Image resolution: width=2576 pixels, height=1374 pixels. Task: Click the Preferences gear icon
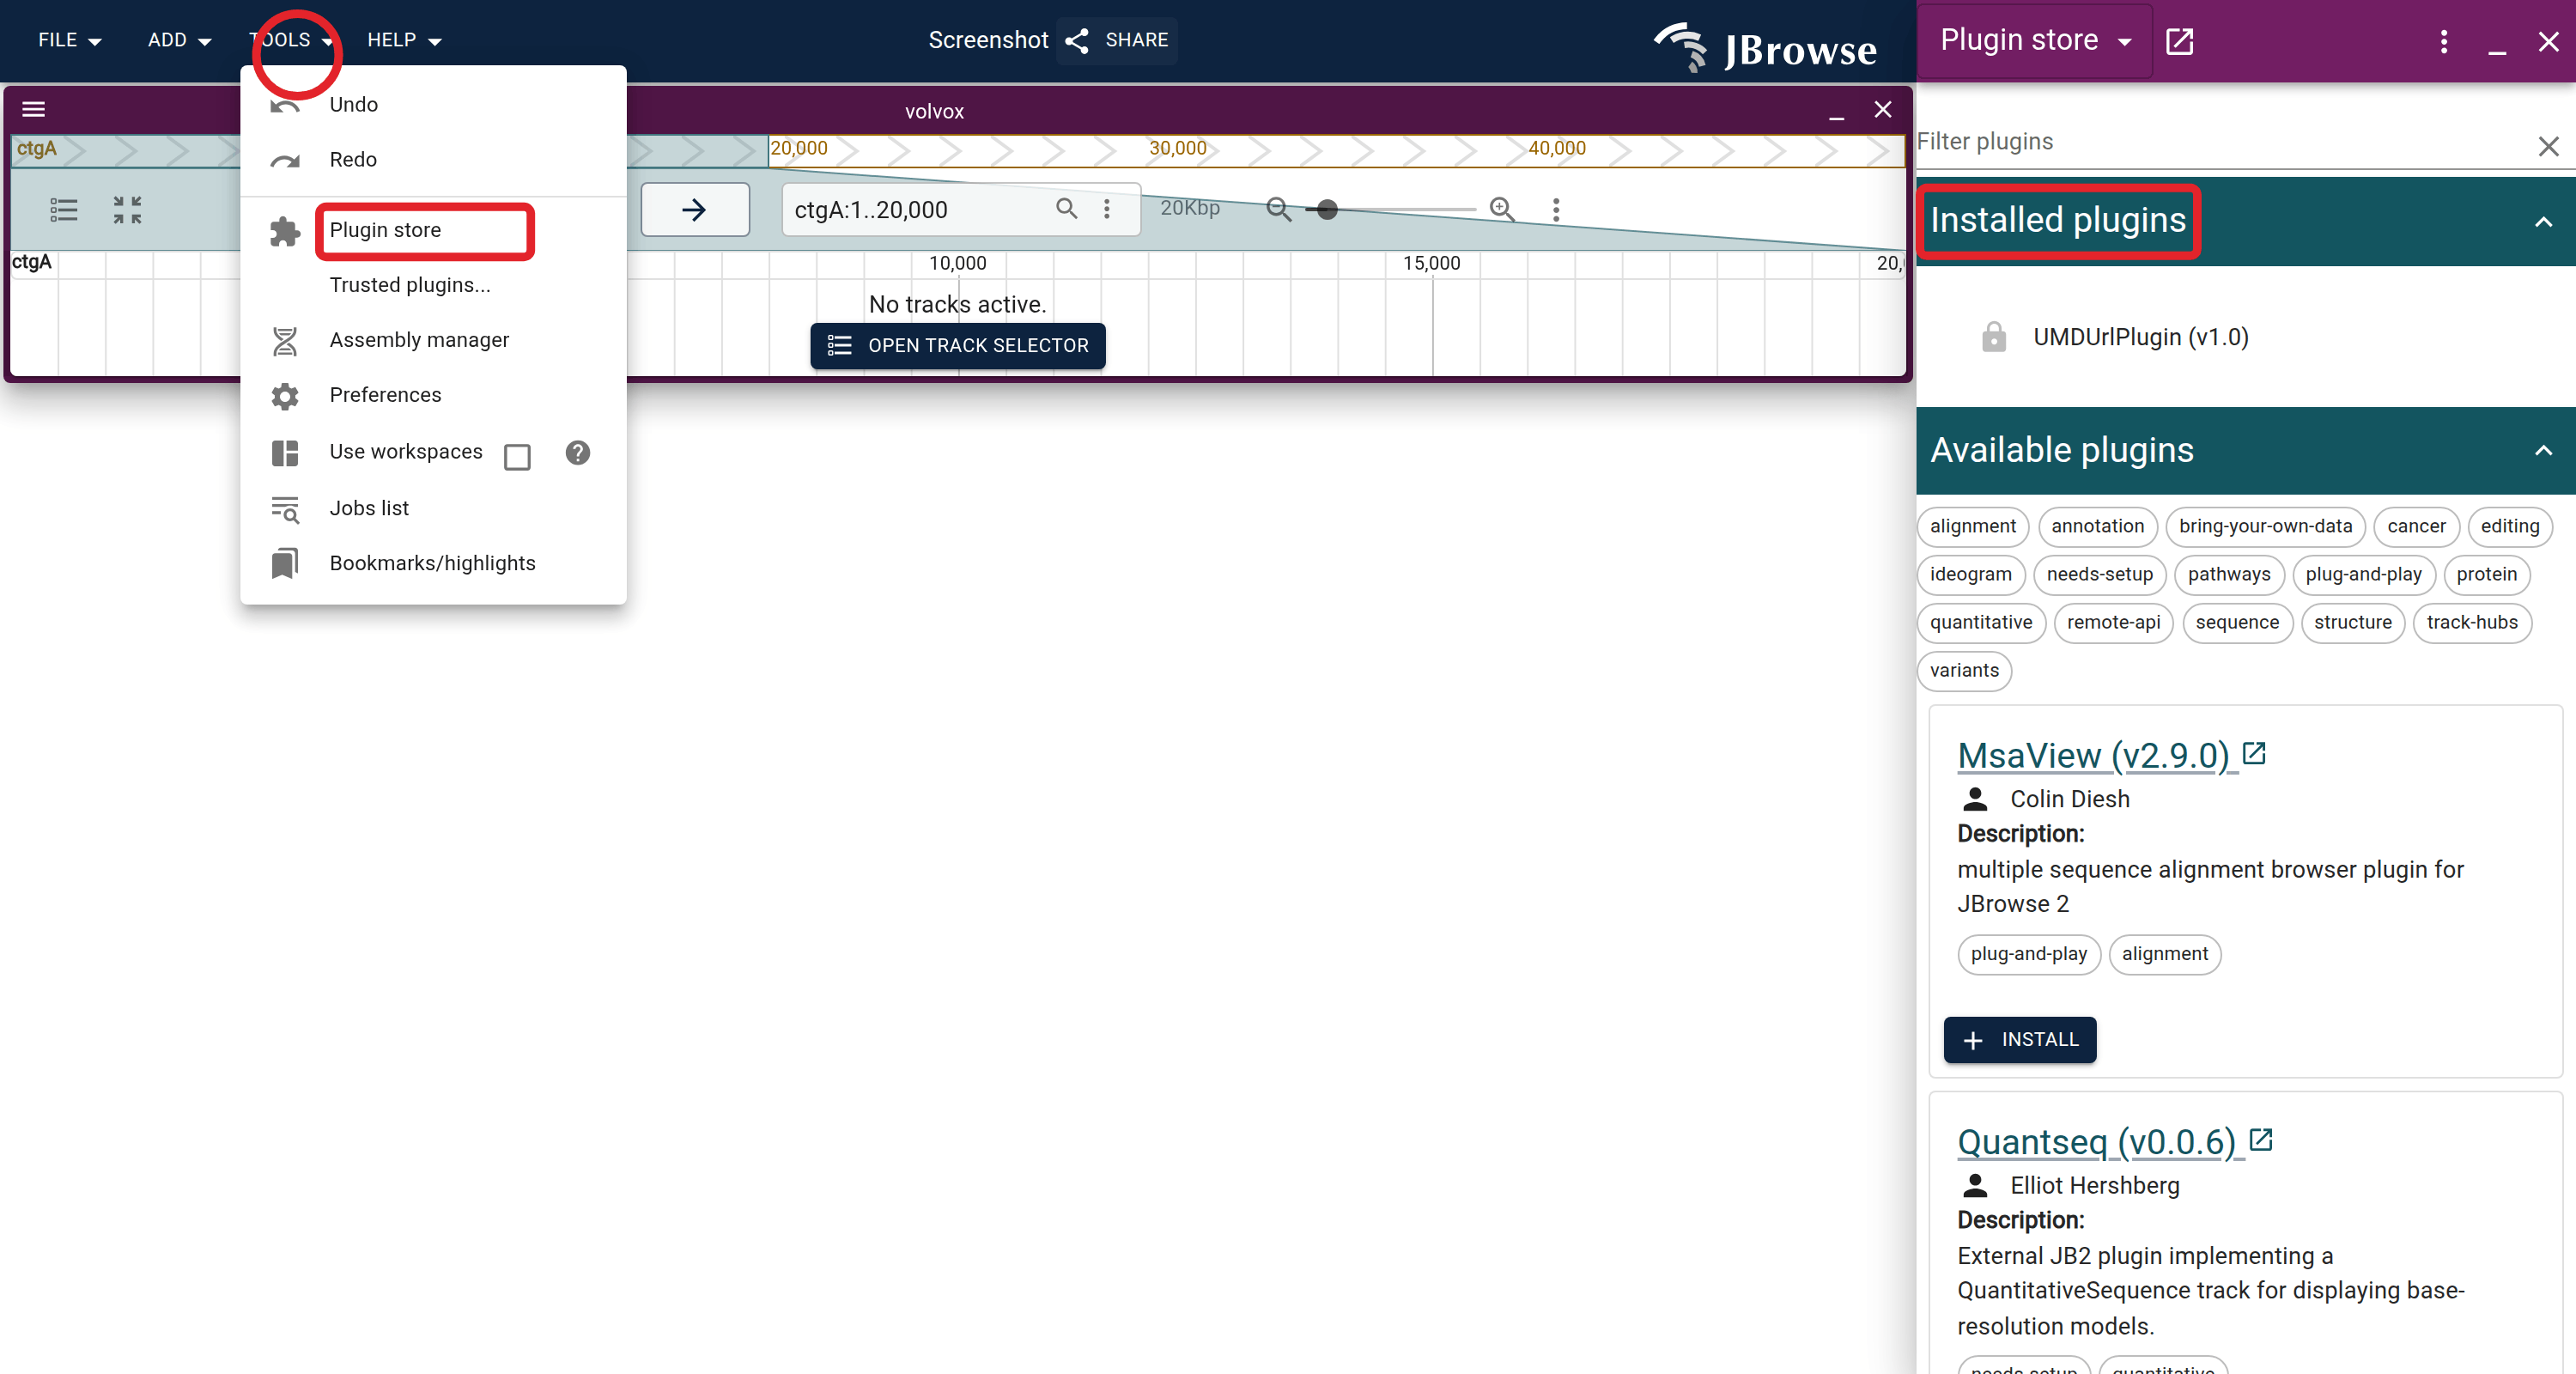tap(285, 396)
